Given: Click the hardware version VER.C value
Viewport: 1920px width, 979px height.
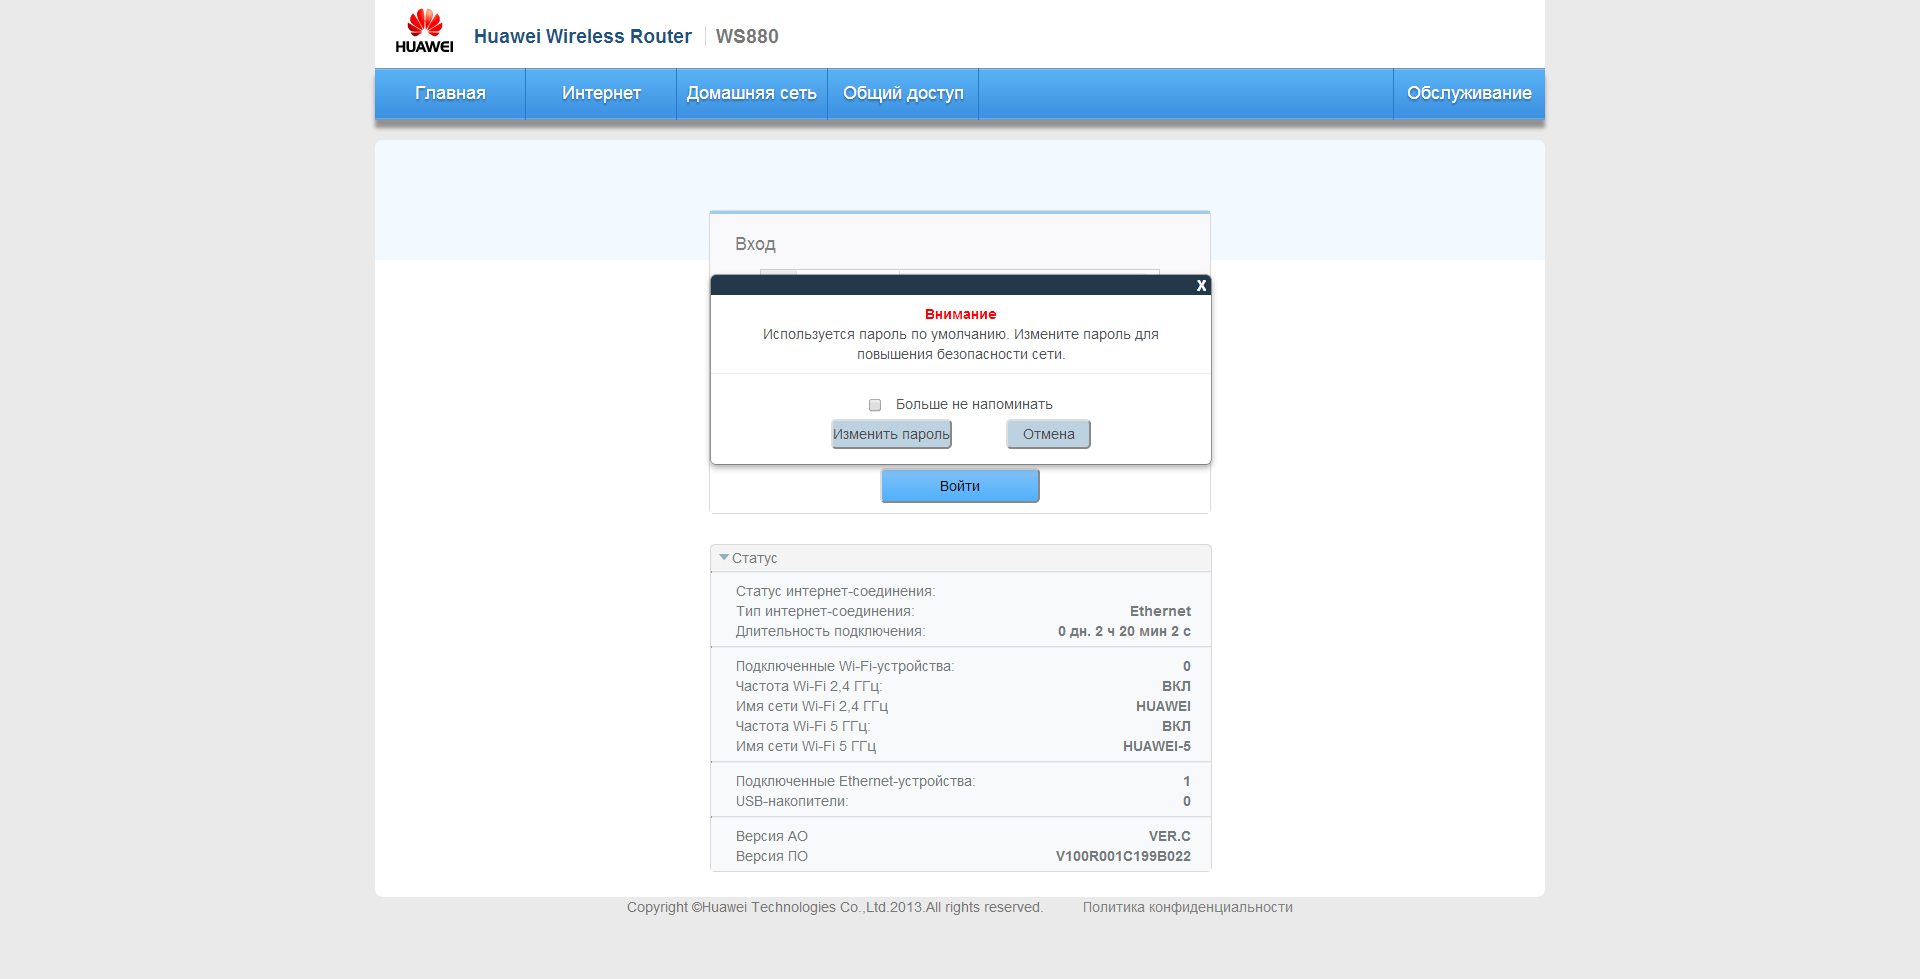Looking at the screenshot, I should [1169, 836].
